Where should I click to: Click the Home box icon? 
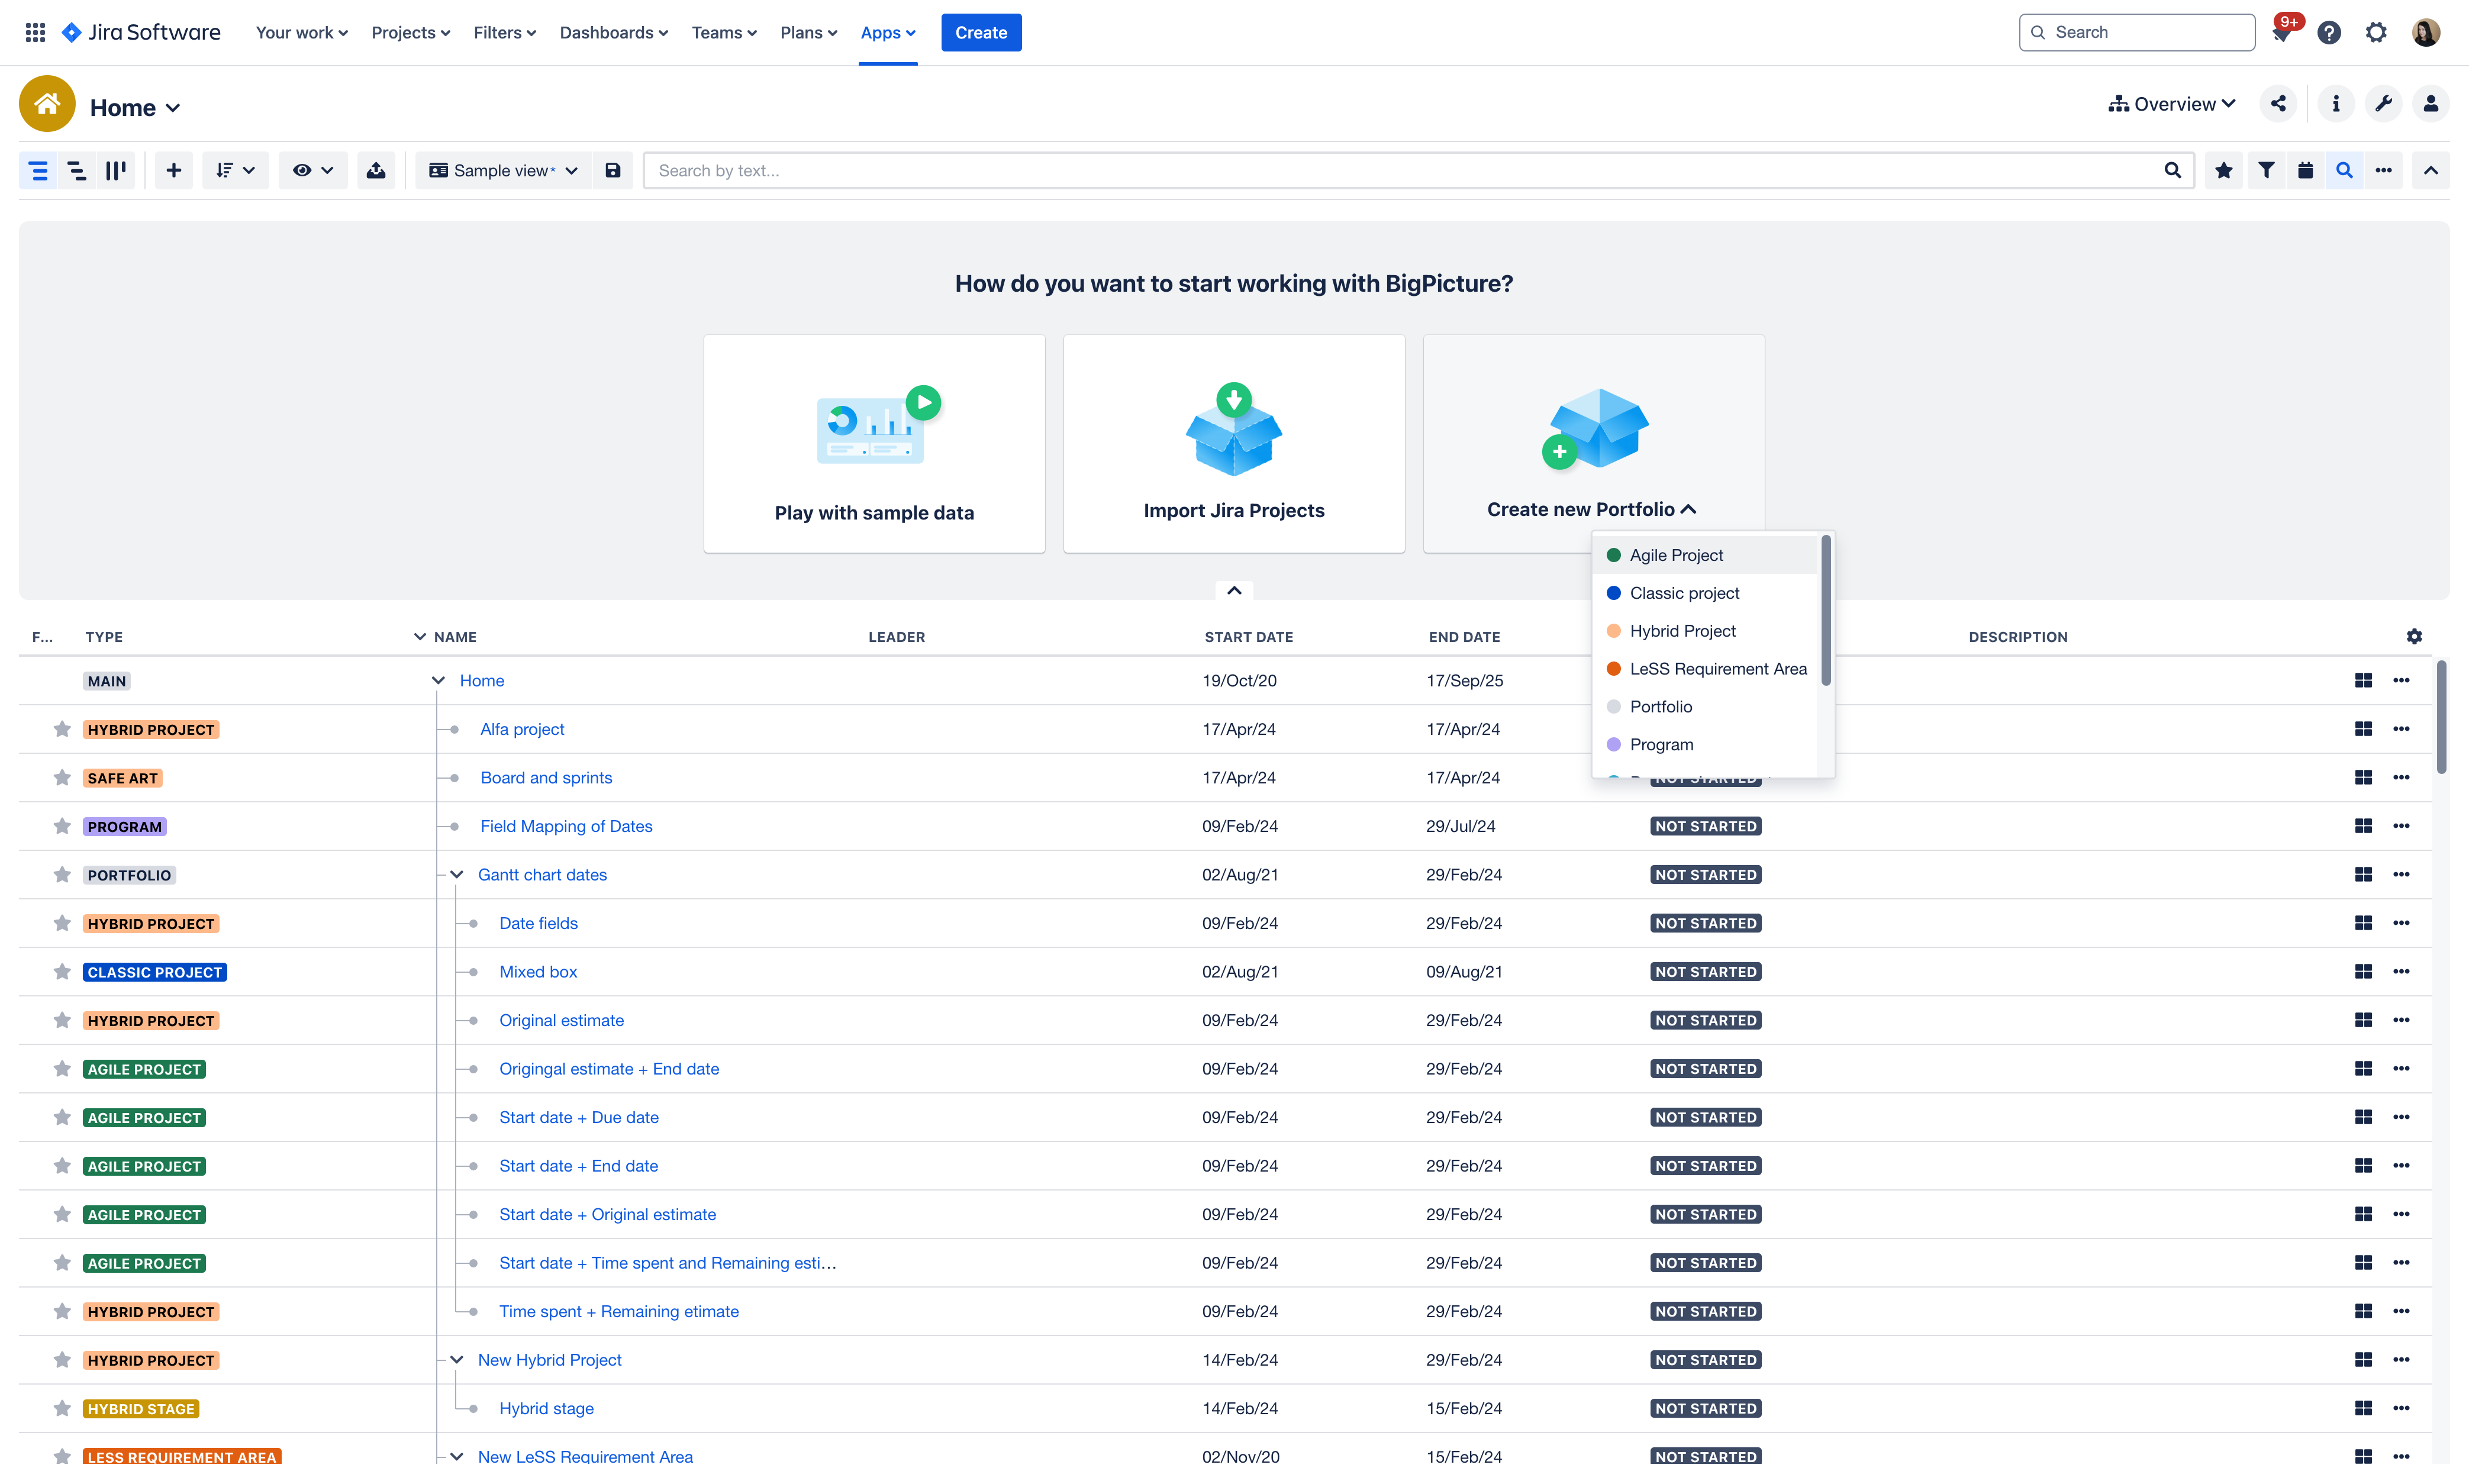click(47, 103)
